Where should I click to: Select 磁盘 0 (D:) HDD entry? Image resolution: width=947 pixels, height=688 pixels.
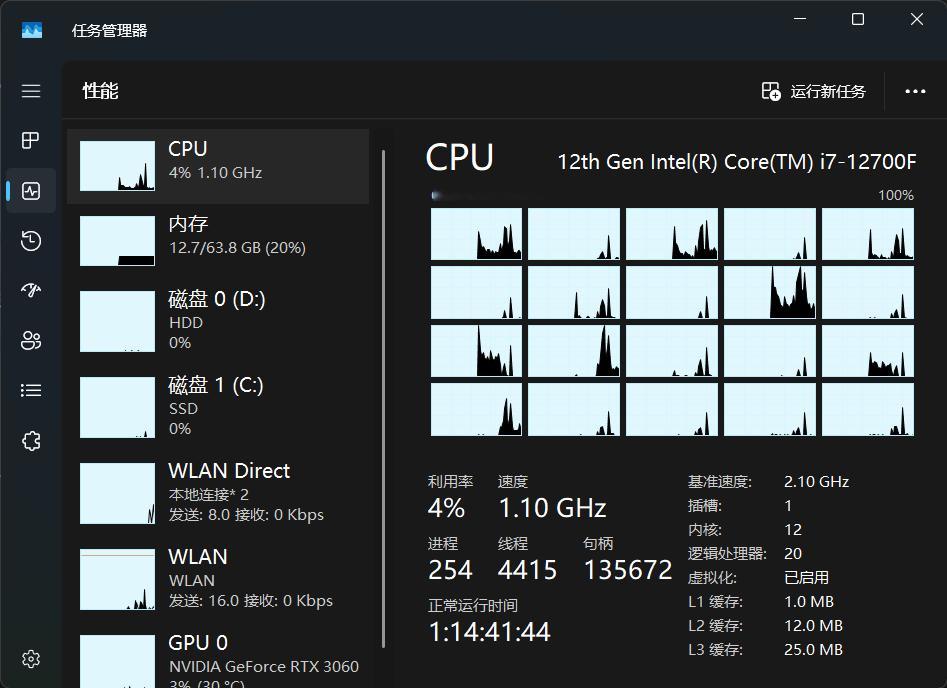(218, 321)
